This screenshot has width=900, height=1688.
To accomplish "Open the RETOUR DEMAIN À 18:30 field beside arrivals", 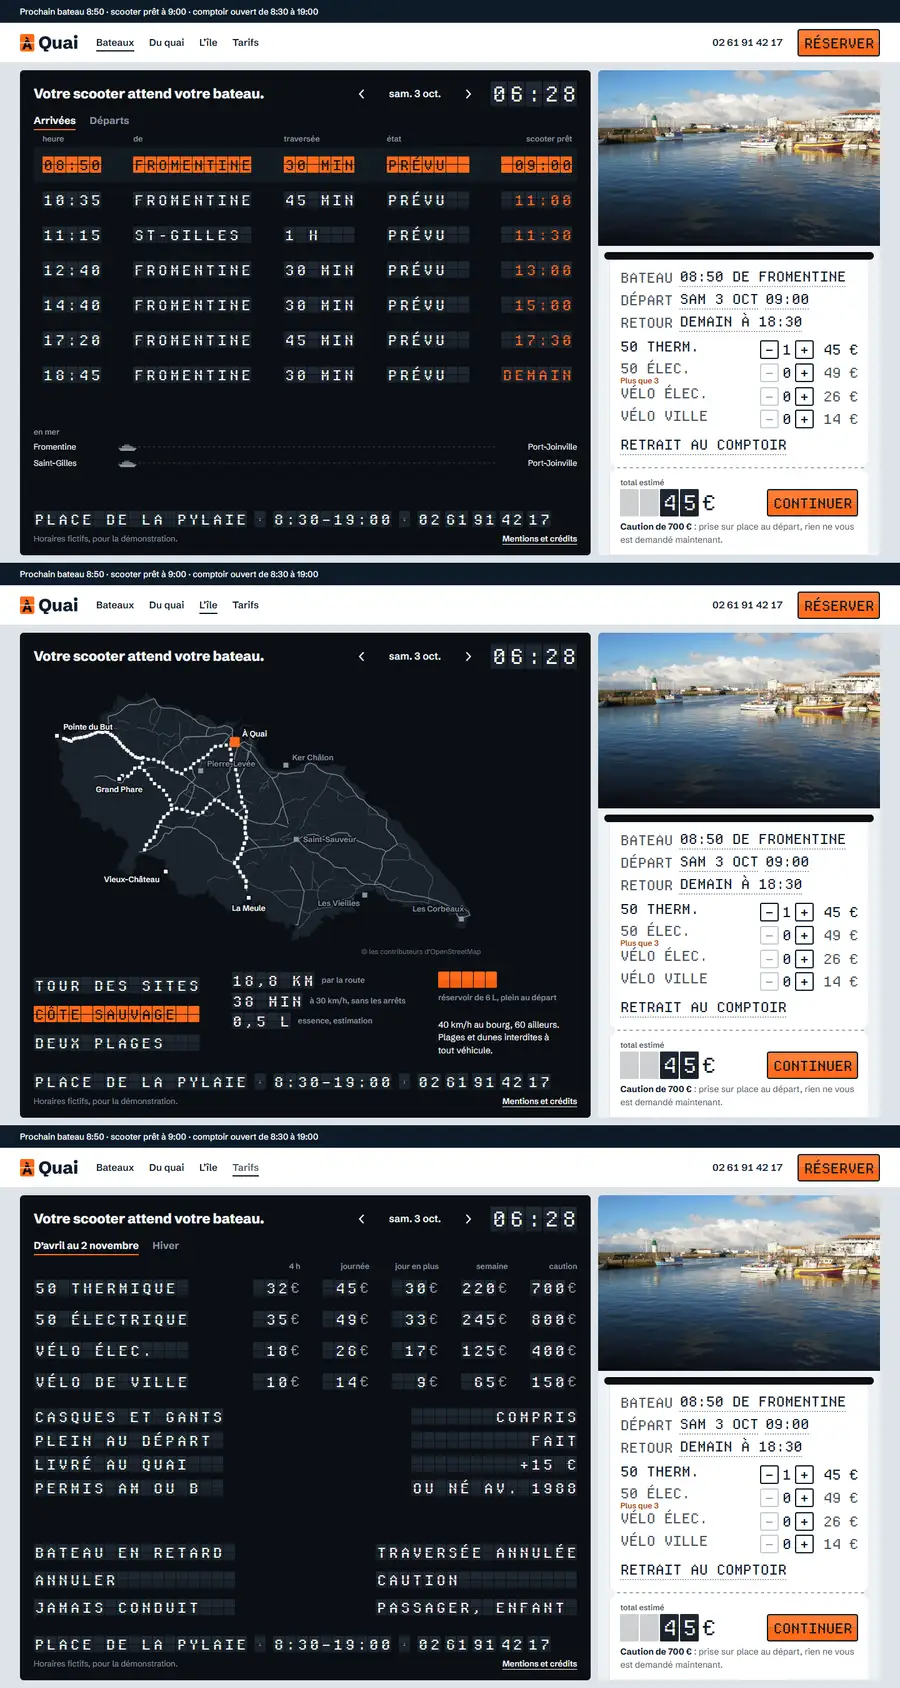I will pyautogui.click(x=741, y=322).
